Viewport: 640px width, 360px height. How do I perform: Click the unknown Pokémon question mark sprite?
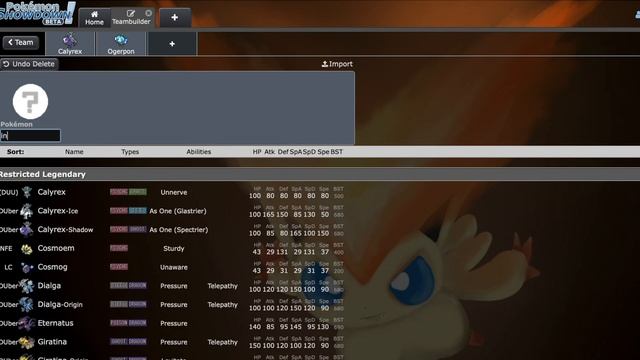click(x=30, y=102)
